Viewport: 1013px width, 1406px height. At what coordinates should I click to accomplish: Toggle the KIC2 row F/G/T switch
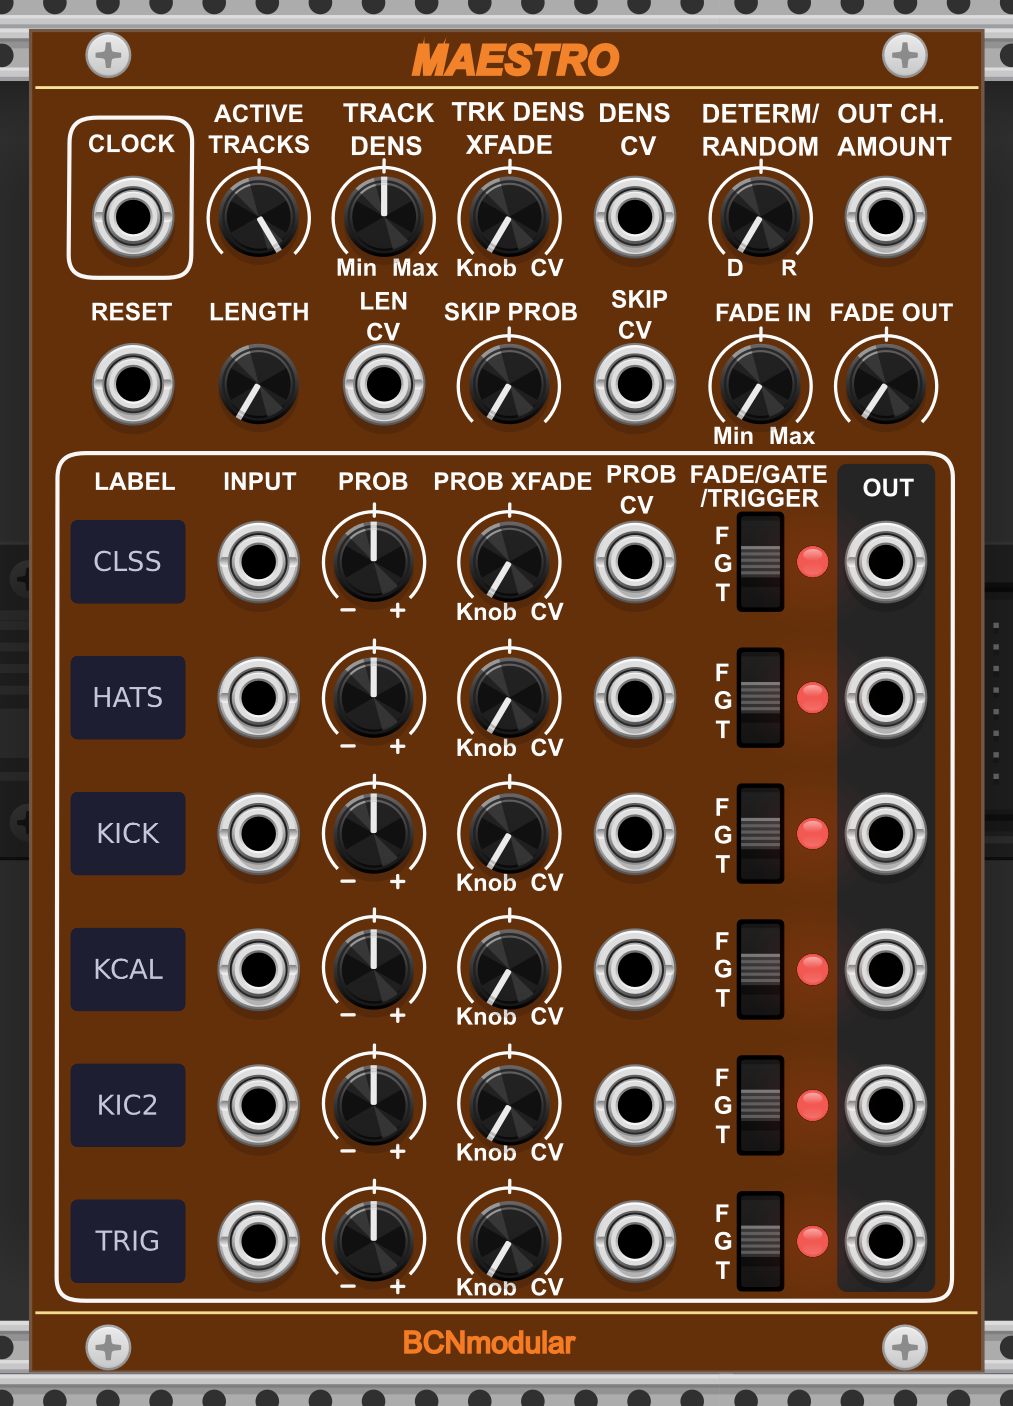tap(760, 1105)
